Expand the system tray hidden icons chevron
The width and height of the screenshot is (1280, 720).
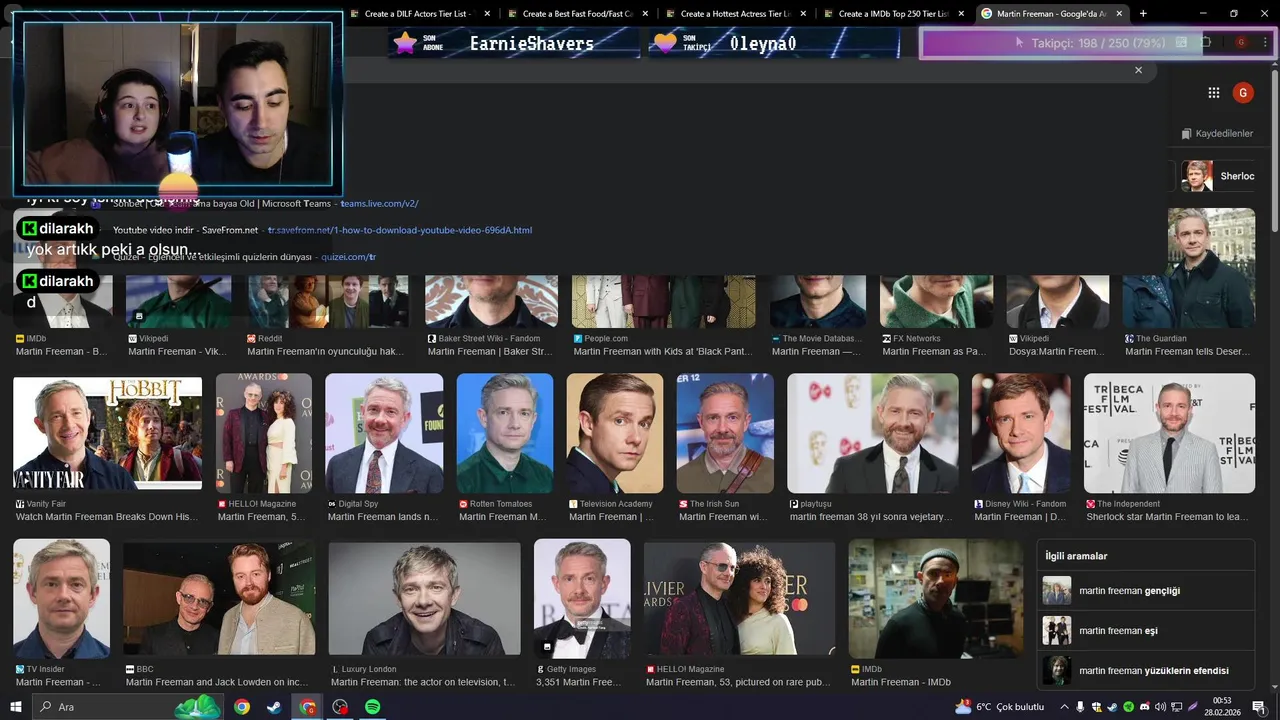tap(1064, 707)
